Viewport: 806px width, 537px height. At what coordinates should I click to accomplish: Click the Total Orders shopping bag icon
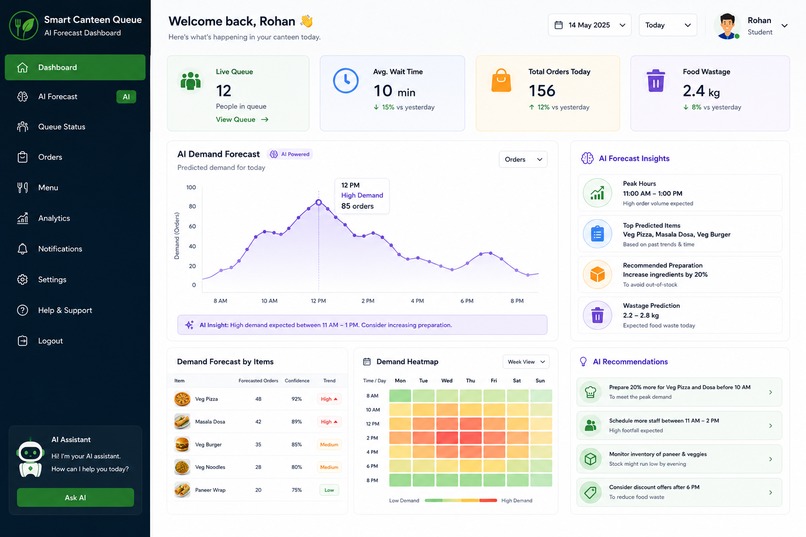click(501, 81)
